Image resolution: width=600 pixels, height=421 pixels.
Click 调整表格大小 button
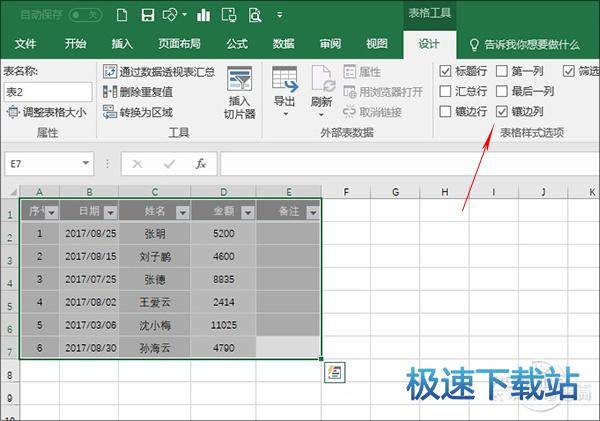click(46, 113)
